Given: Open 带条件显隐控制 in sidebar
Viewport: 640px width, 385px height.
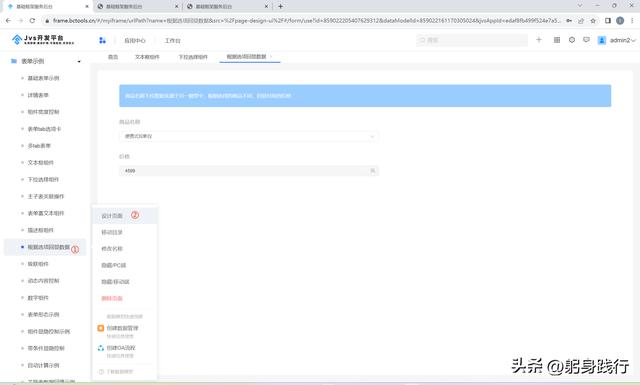Looking at the screenshot, I should pyautogui.click(x=46, y=348).
